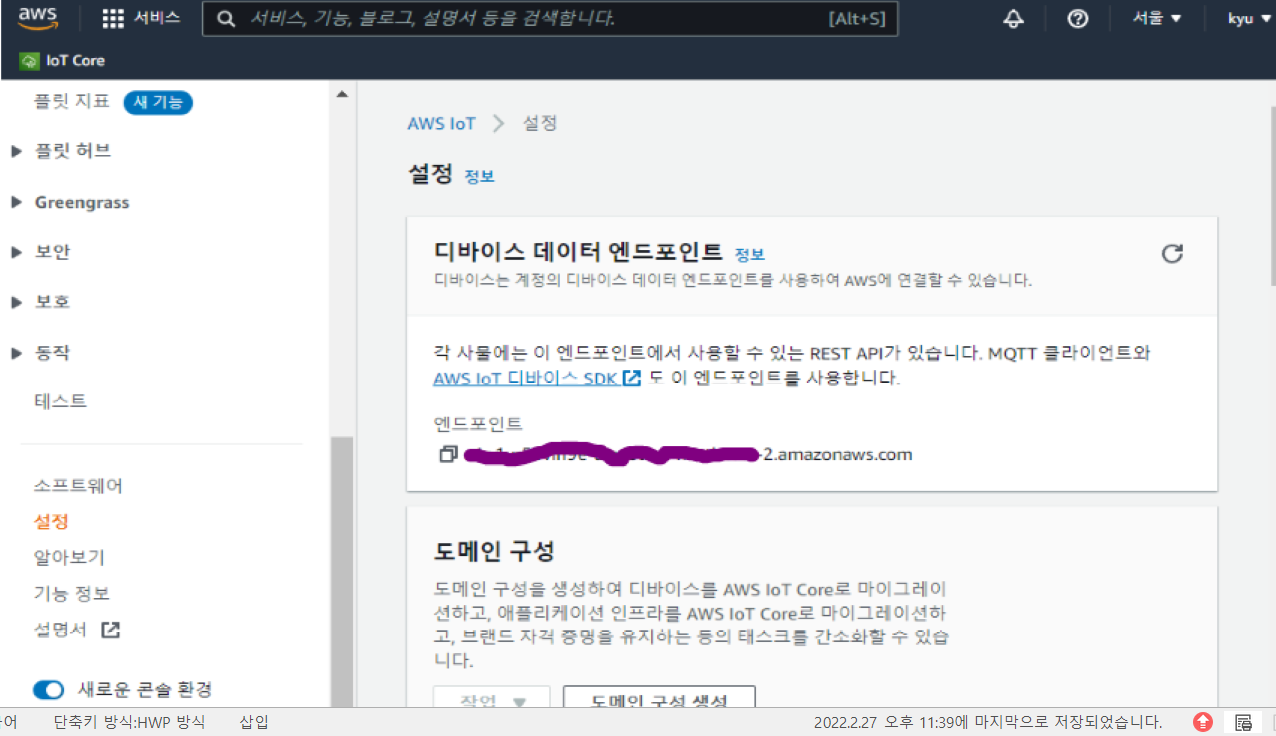Click the 새 기능 badge
This screenshot has width=1276, height=736.
point(158,102)
